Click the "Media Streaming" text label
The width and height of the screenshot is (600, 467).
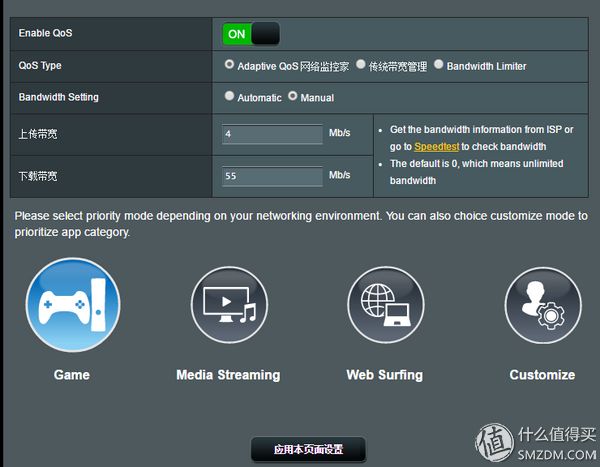click(x=228, y=375)
